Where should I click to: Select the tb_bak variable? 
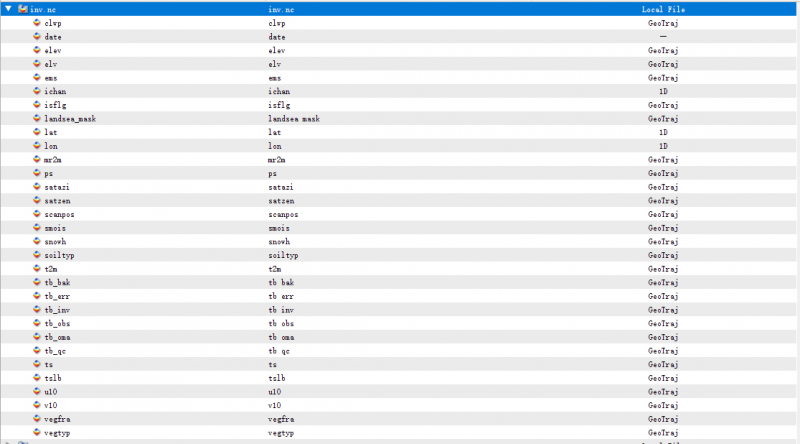coord(57,283)
